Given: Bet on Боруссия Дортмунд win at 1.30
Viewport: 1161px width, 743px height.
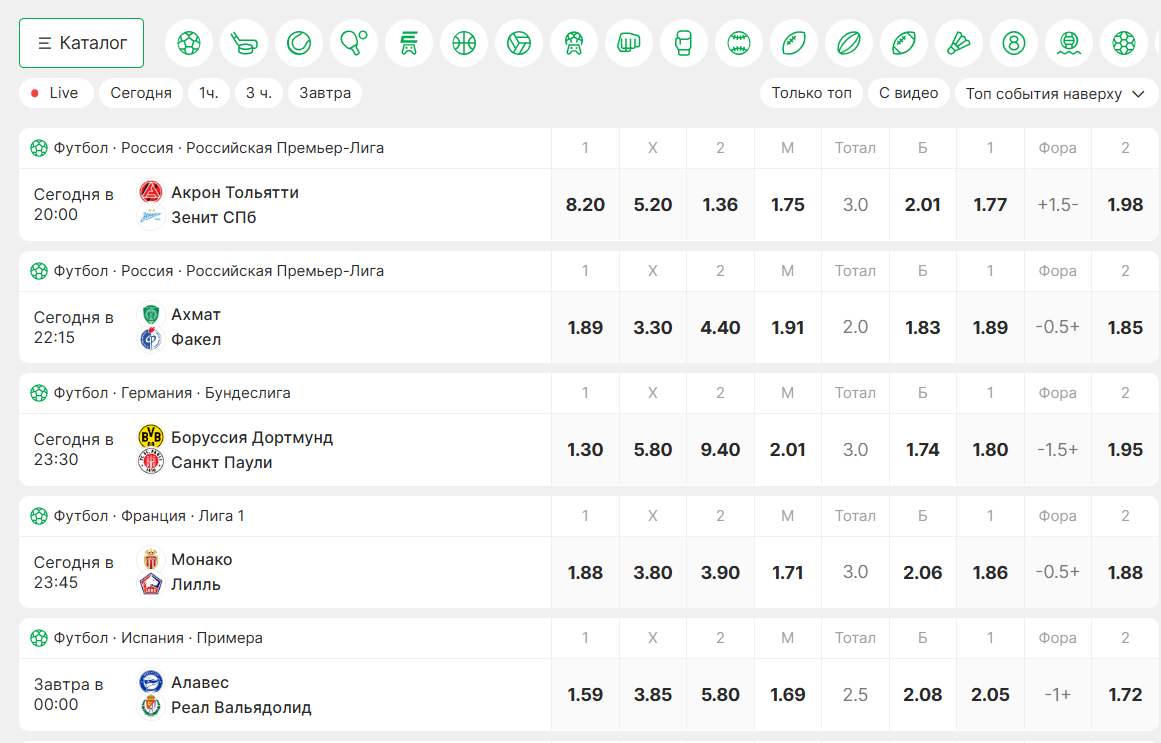Looking at the screenshot, I should click(x=585, y=450).
